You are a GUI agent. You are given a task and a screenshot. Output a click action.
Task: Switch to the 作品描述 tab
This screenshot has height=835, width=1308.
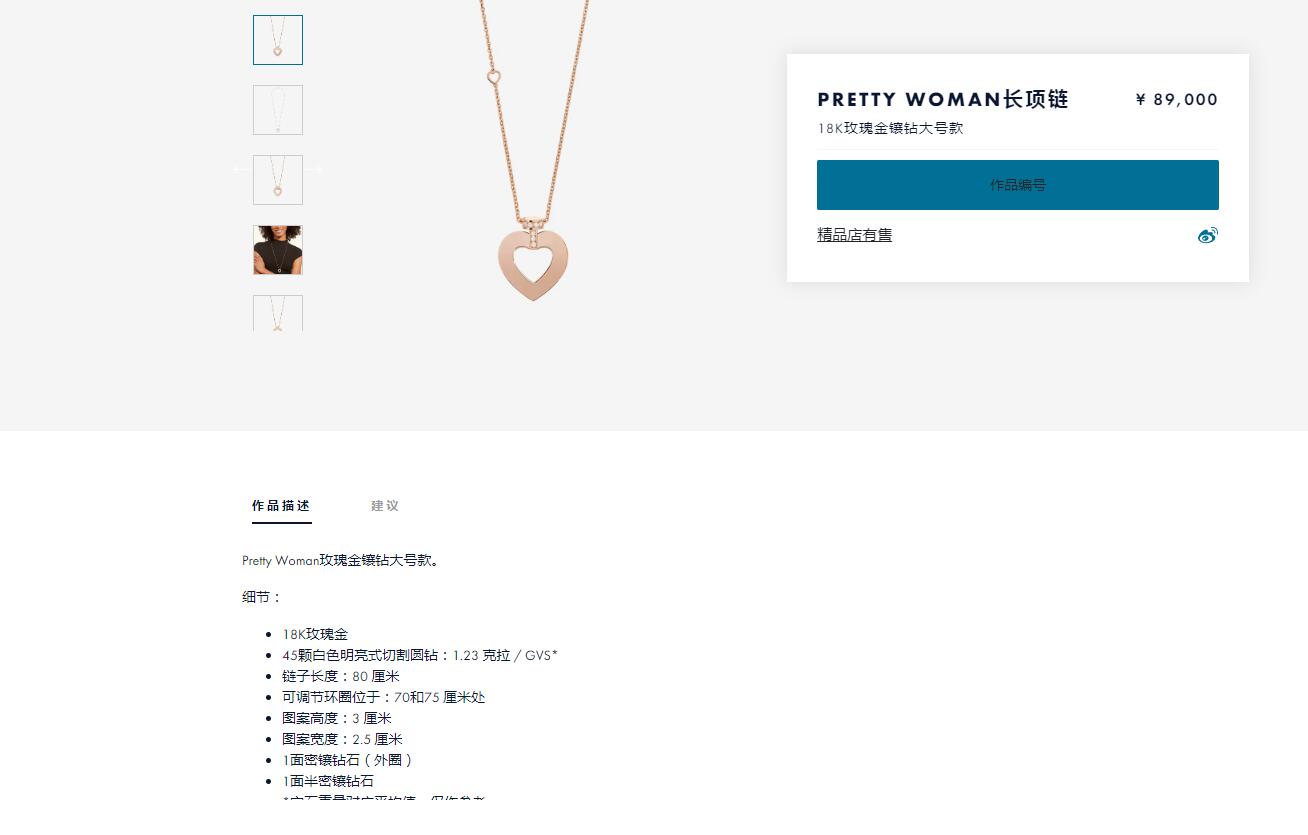(x=281, y=506)
